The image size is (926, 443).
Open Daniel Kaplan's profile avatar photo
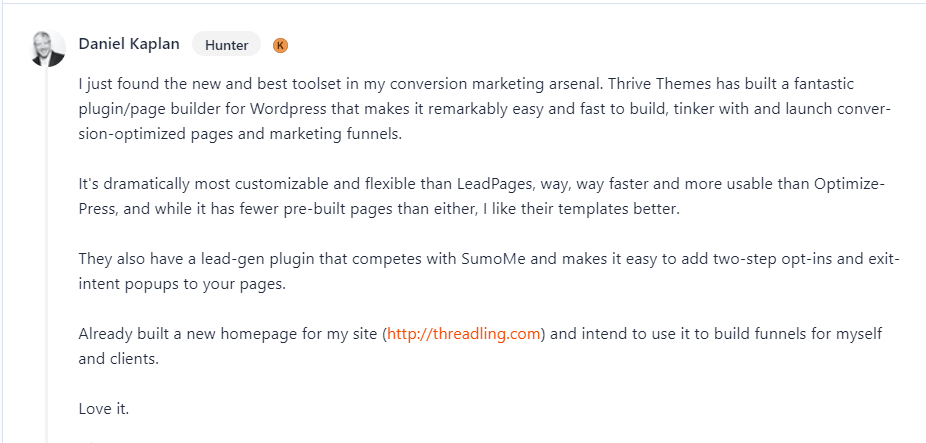tap(48, 48)
